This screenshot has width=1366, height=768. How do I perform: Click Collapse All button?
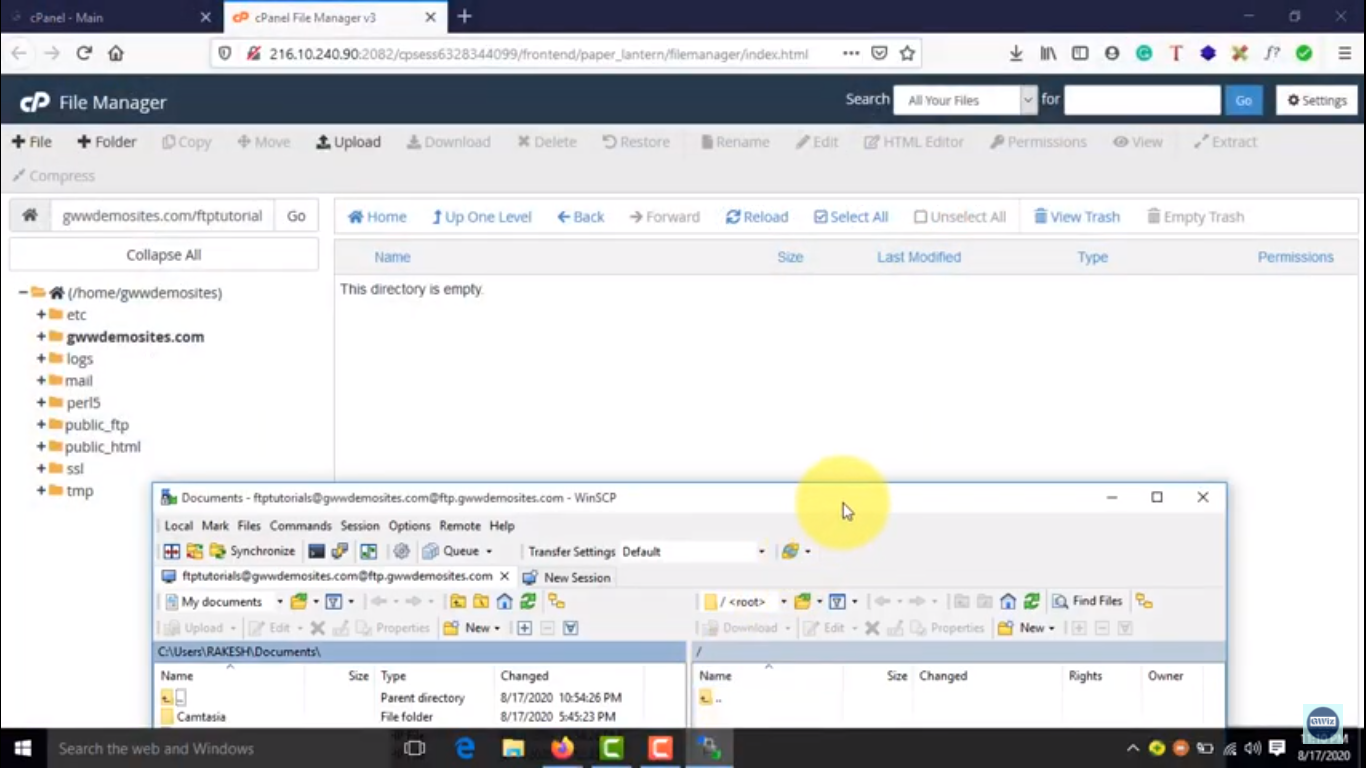164,255
